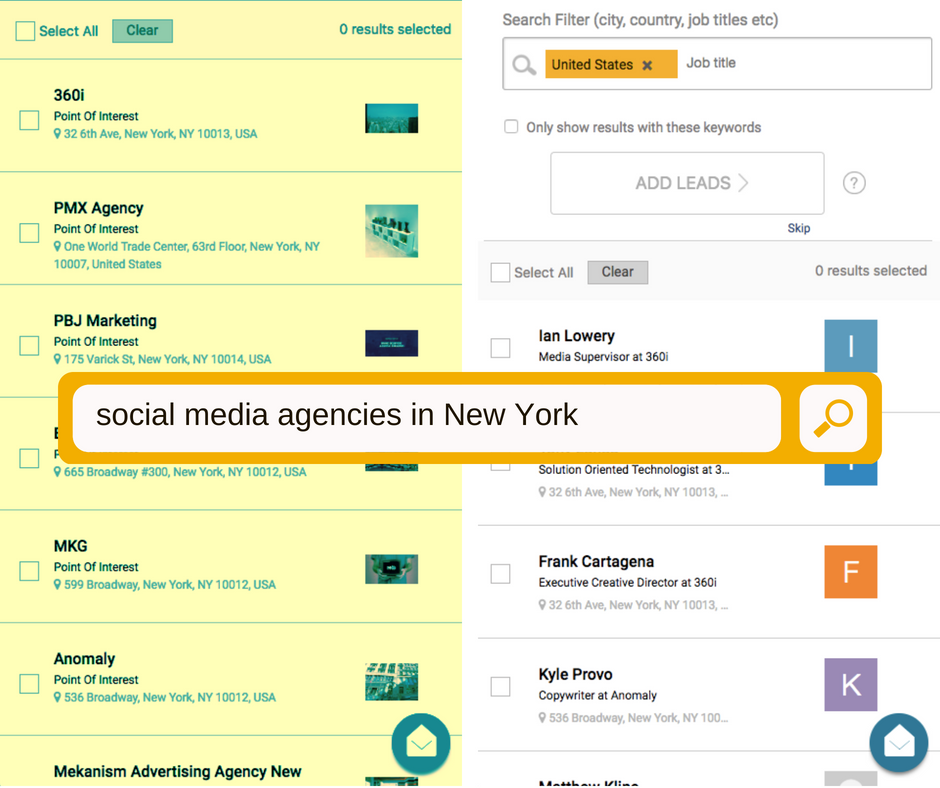This screenshot has height=788, width=940.
Task: Click the PBJ Marketing company name
Action: click(105, 321)
